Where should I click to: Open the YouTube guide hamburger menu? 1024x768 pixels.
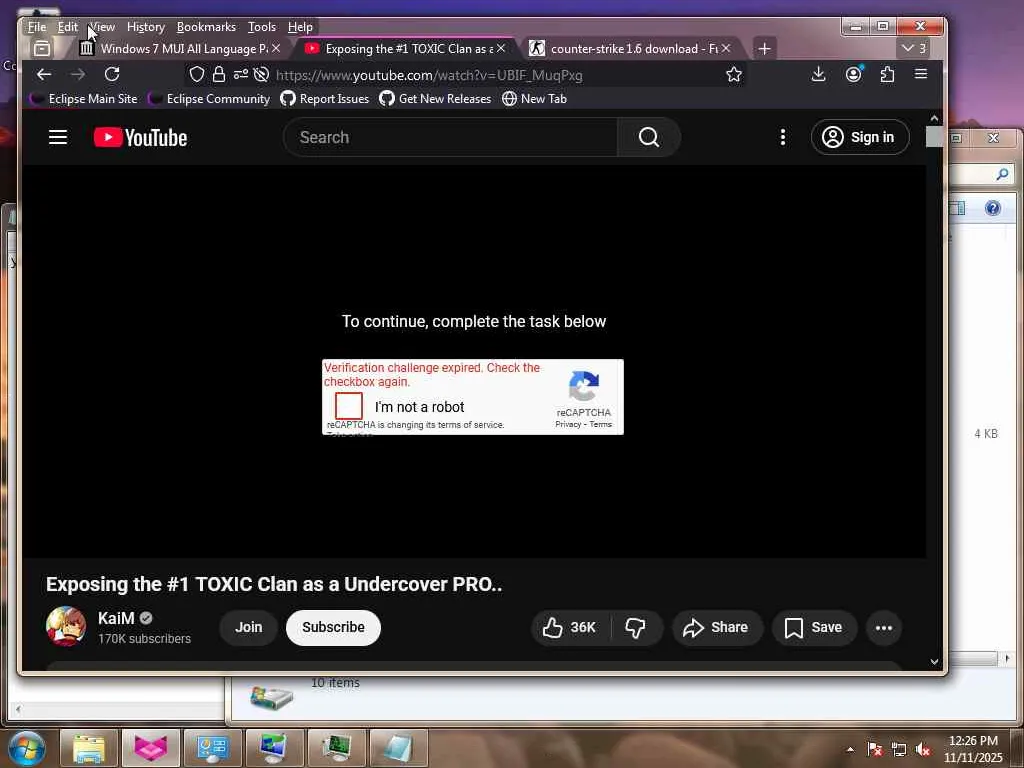point(58,137)
